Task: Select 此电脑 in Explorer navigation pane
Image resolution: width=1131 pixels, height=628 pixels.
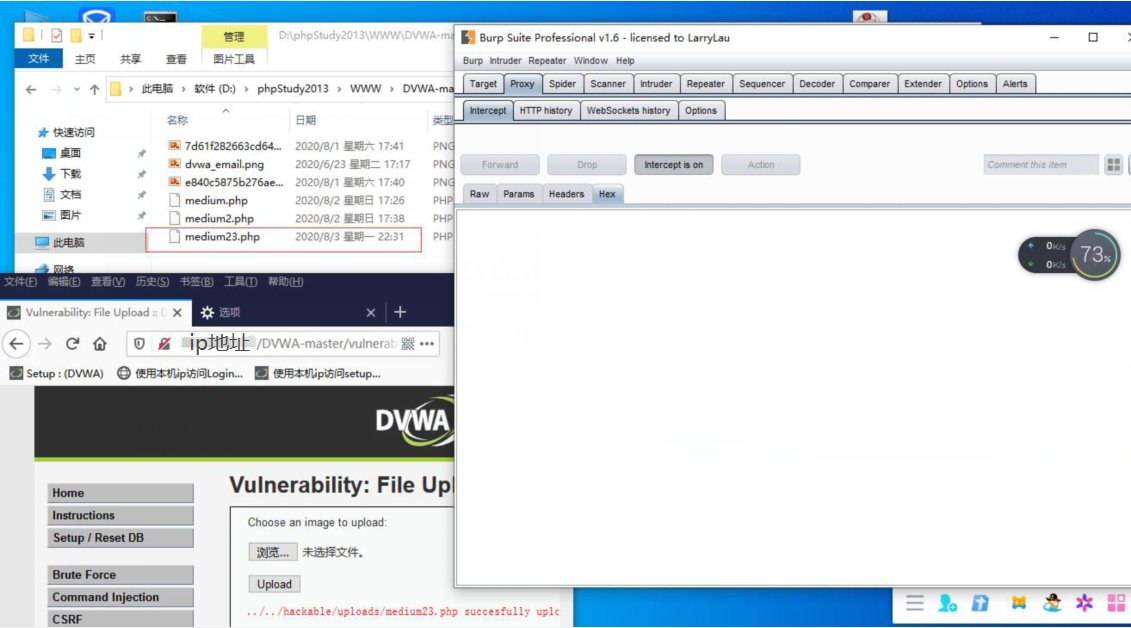Action: 69,242
